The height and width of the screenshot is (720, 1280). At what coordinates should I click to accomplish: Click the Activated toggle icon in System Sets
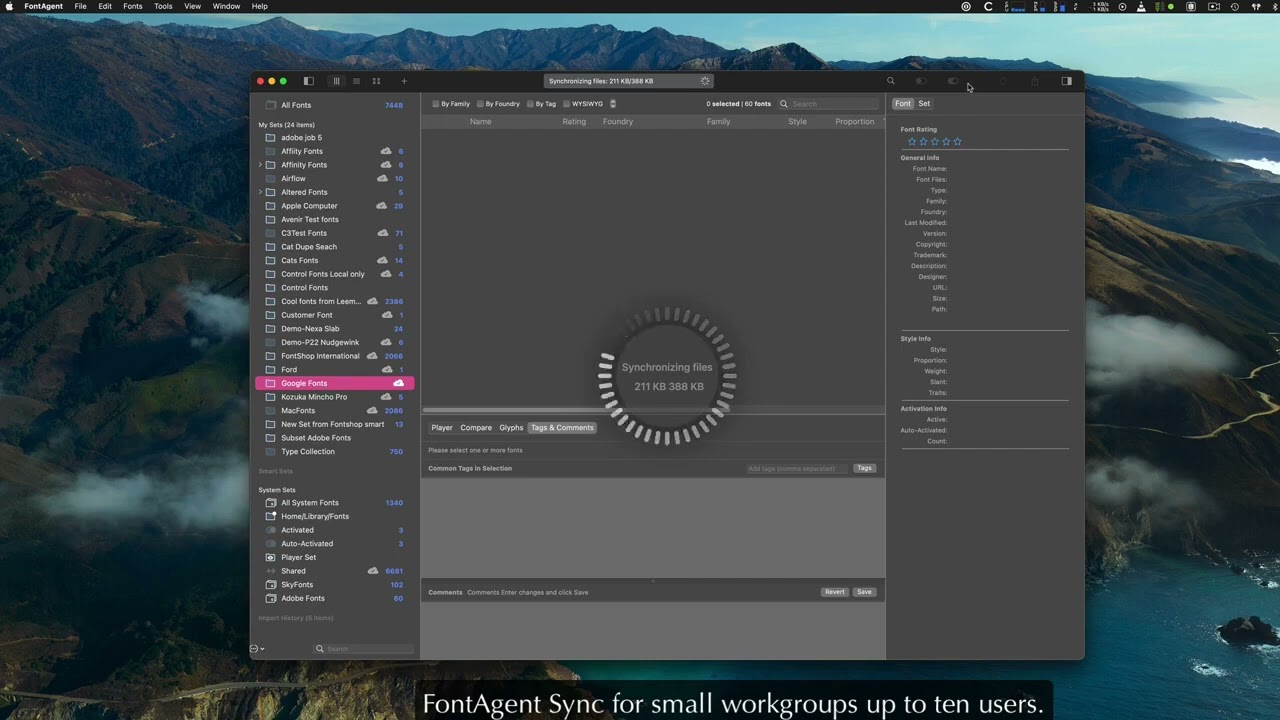click(x=270, y=530)
